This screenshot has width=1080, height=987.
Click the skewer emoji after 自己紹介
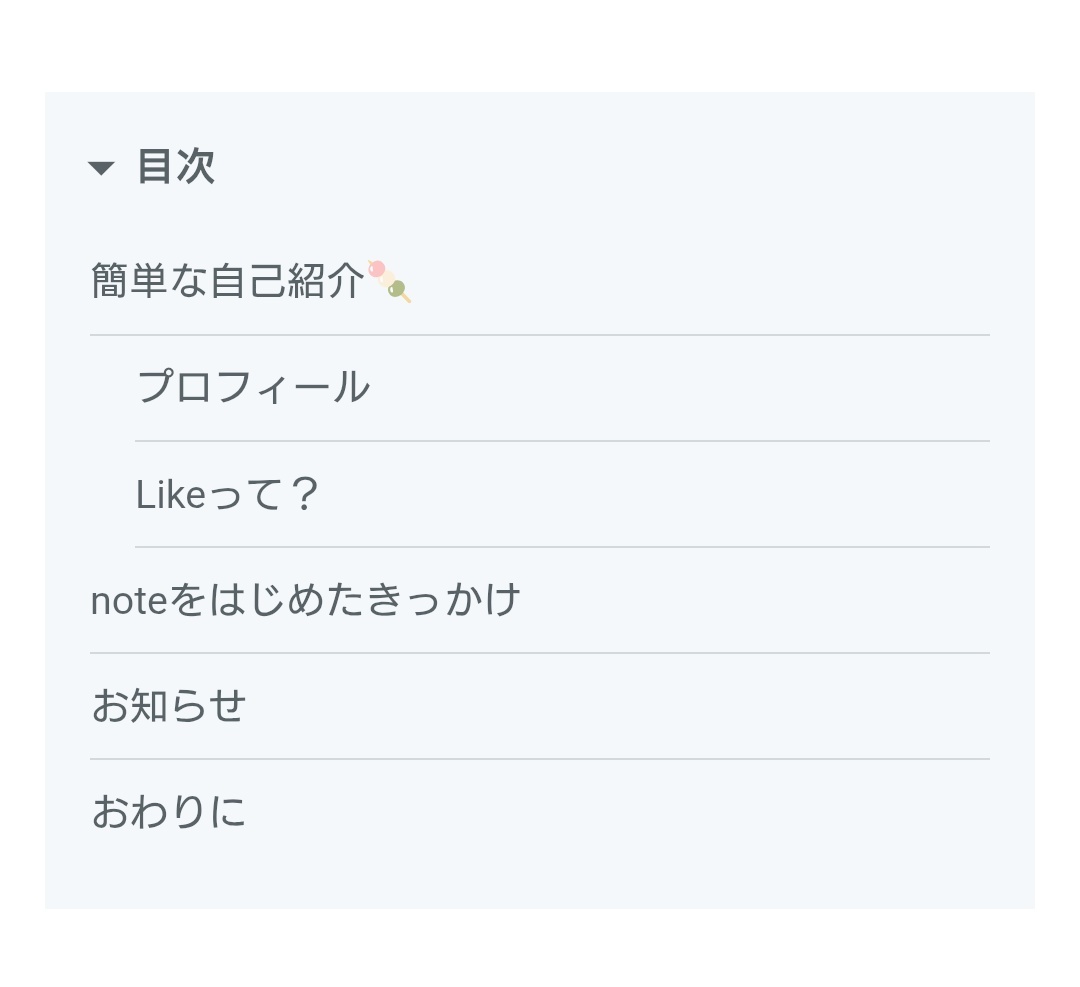click(389, 281)
